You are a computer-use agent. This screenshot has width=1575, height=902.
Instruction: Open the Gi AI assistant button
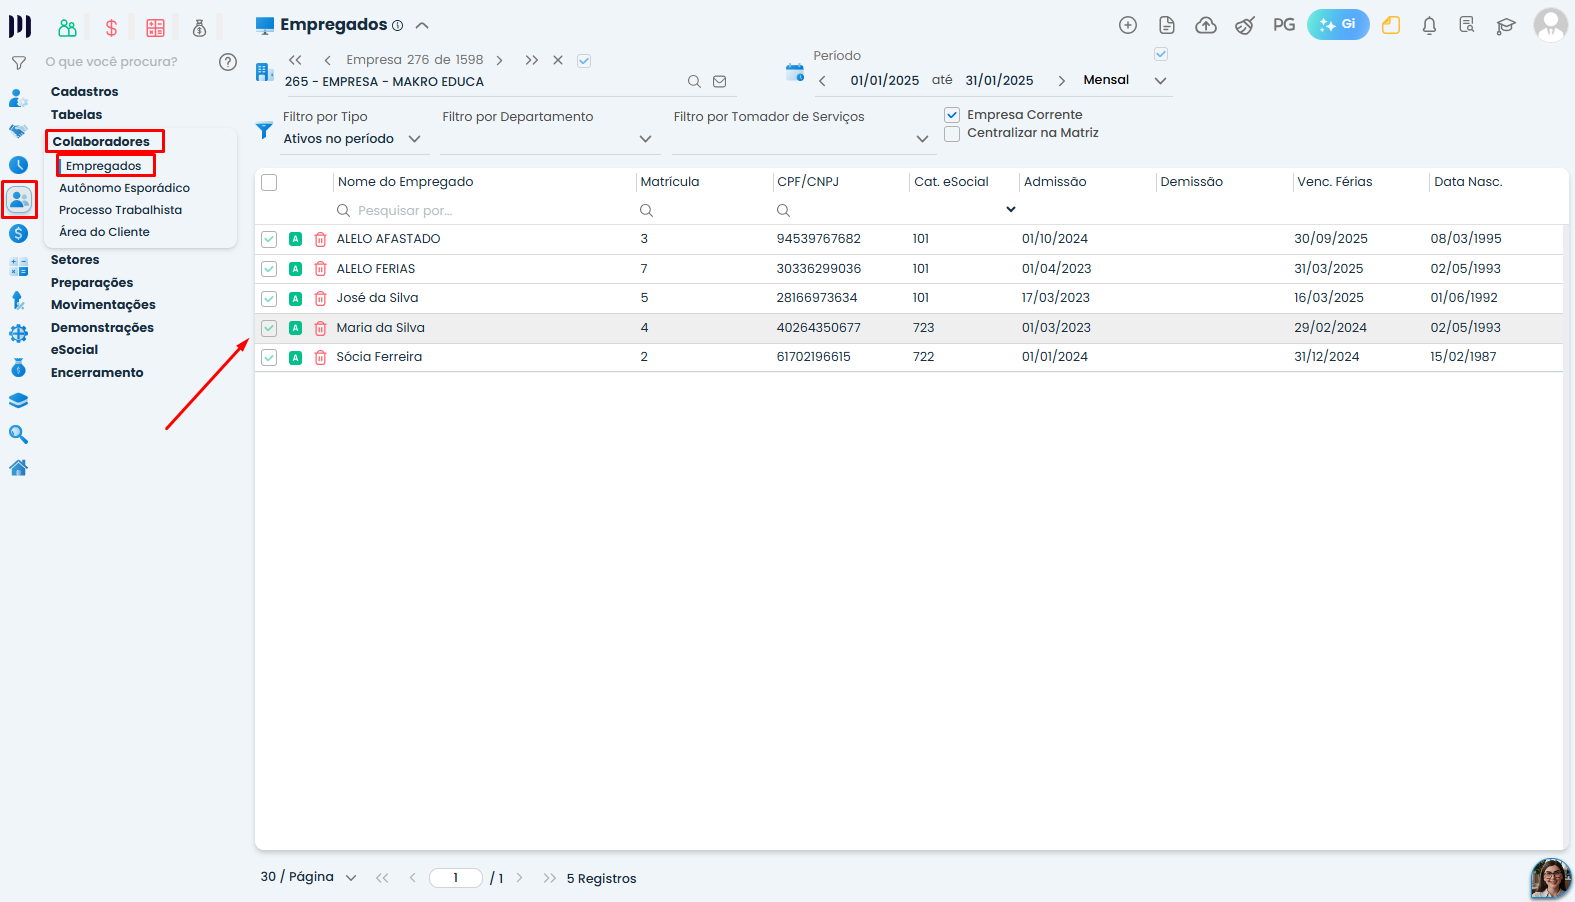click(1338, 25)
